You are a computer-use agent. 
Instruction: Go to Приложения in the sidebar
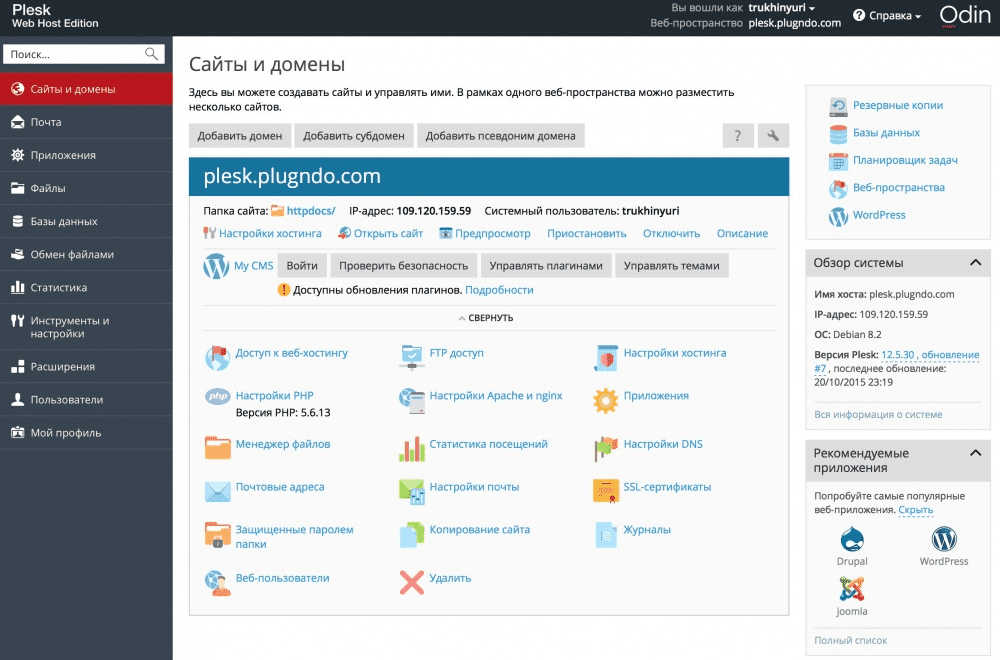click(x=86, y=155)
